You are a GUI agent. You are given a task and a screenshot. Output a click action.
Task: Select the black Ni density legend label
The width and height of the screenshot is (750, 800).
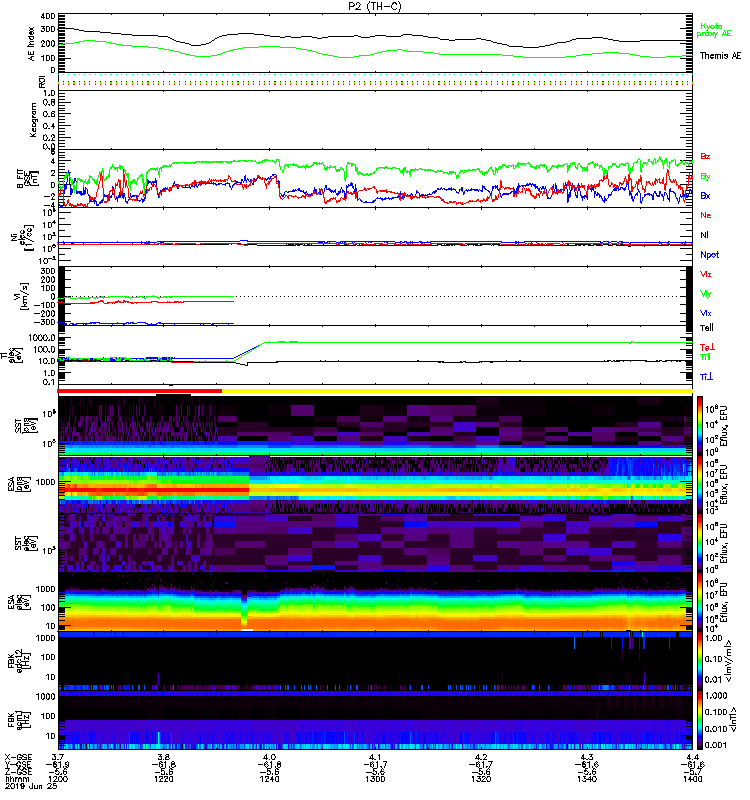point(704,235)
